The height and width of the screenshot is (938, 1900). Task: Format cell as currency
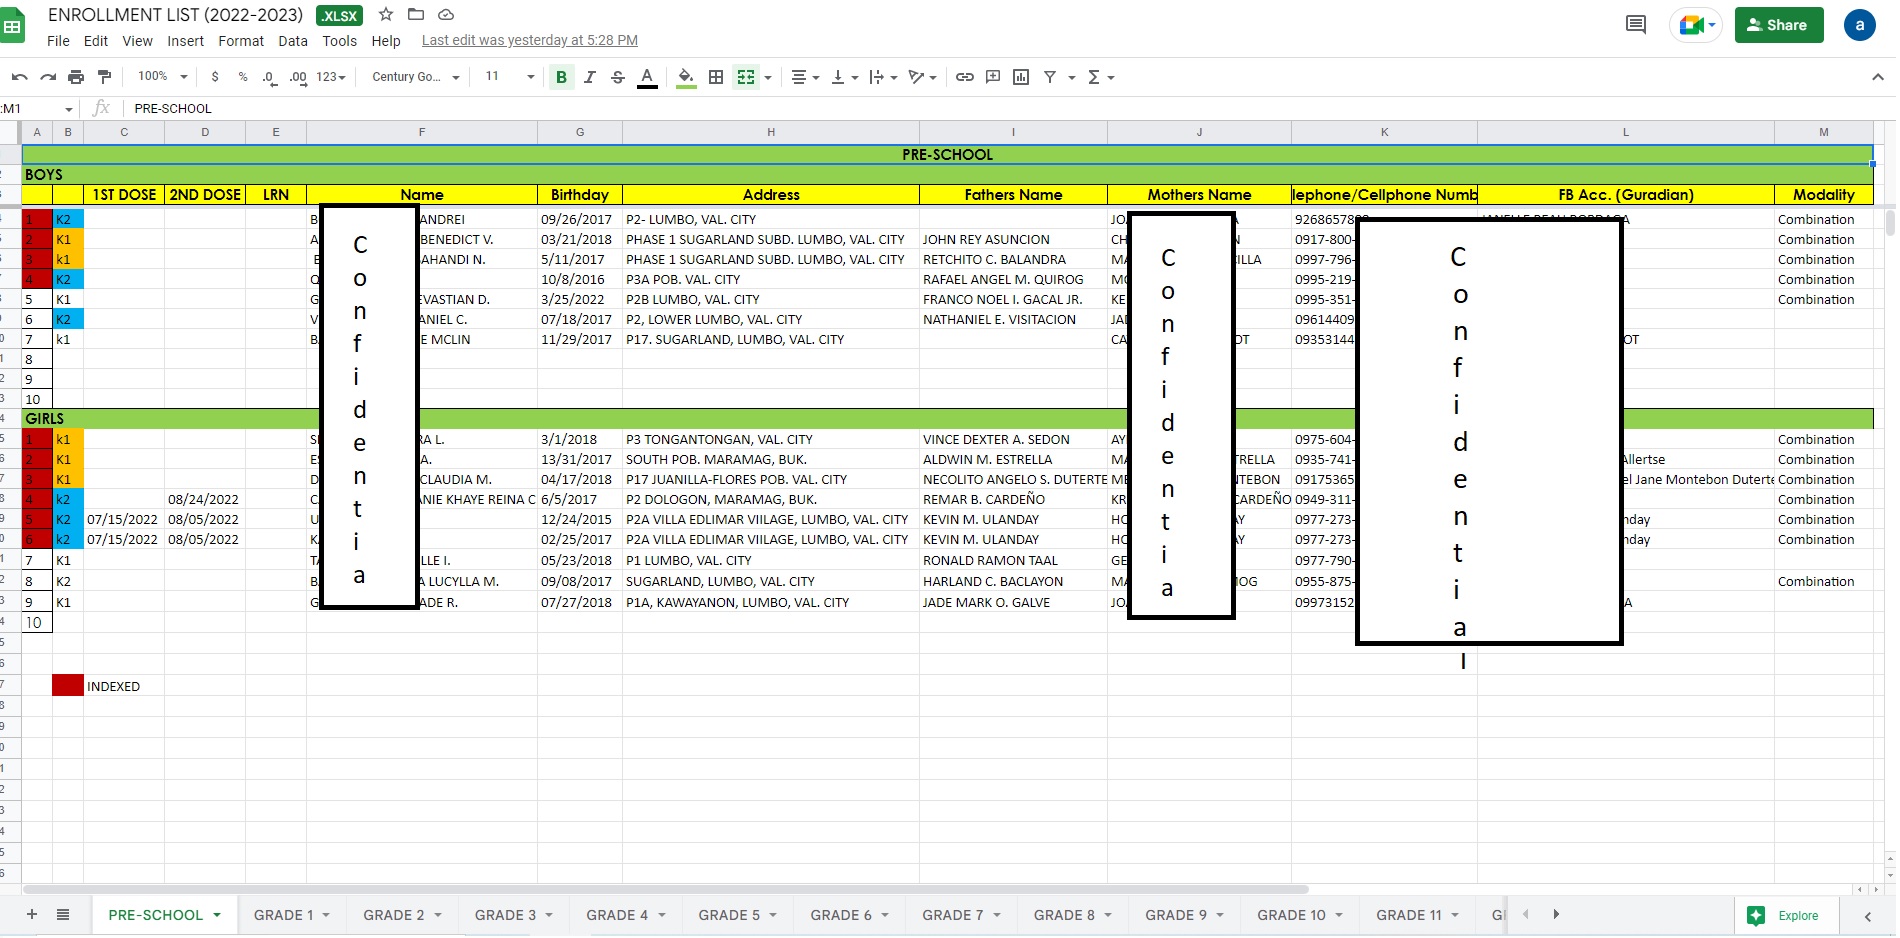coord(215,77)
